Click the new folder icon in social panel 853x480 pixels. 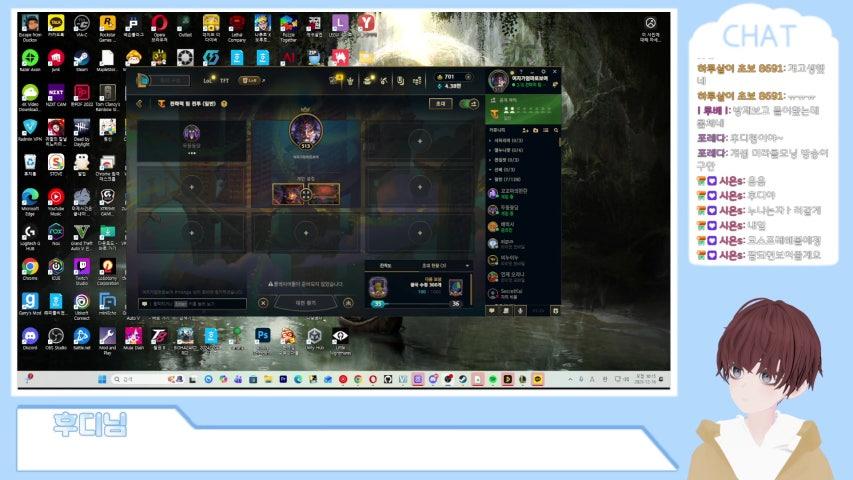click(x=535, y=130)
